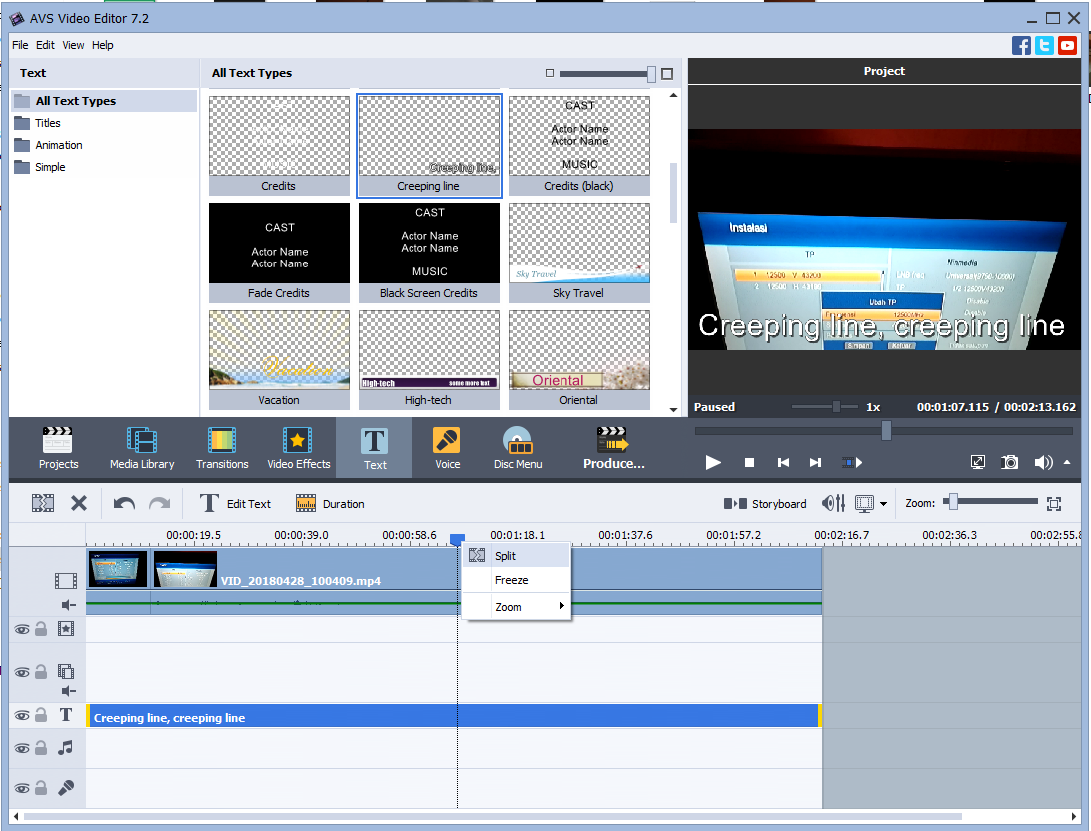The width and height of the screenshot is (1091, 831).
Task: Click the Undo arrow icon
Action: point(123,503)
